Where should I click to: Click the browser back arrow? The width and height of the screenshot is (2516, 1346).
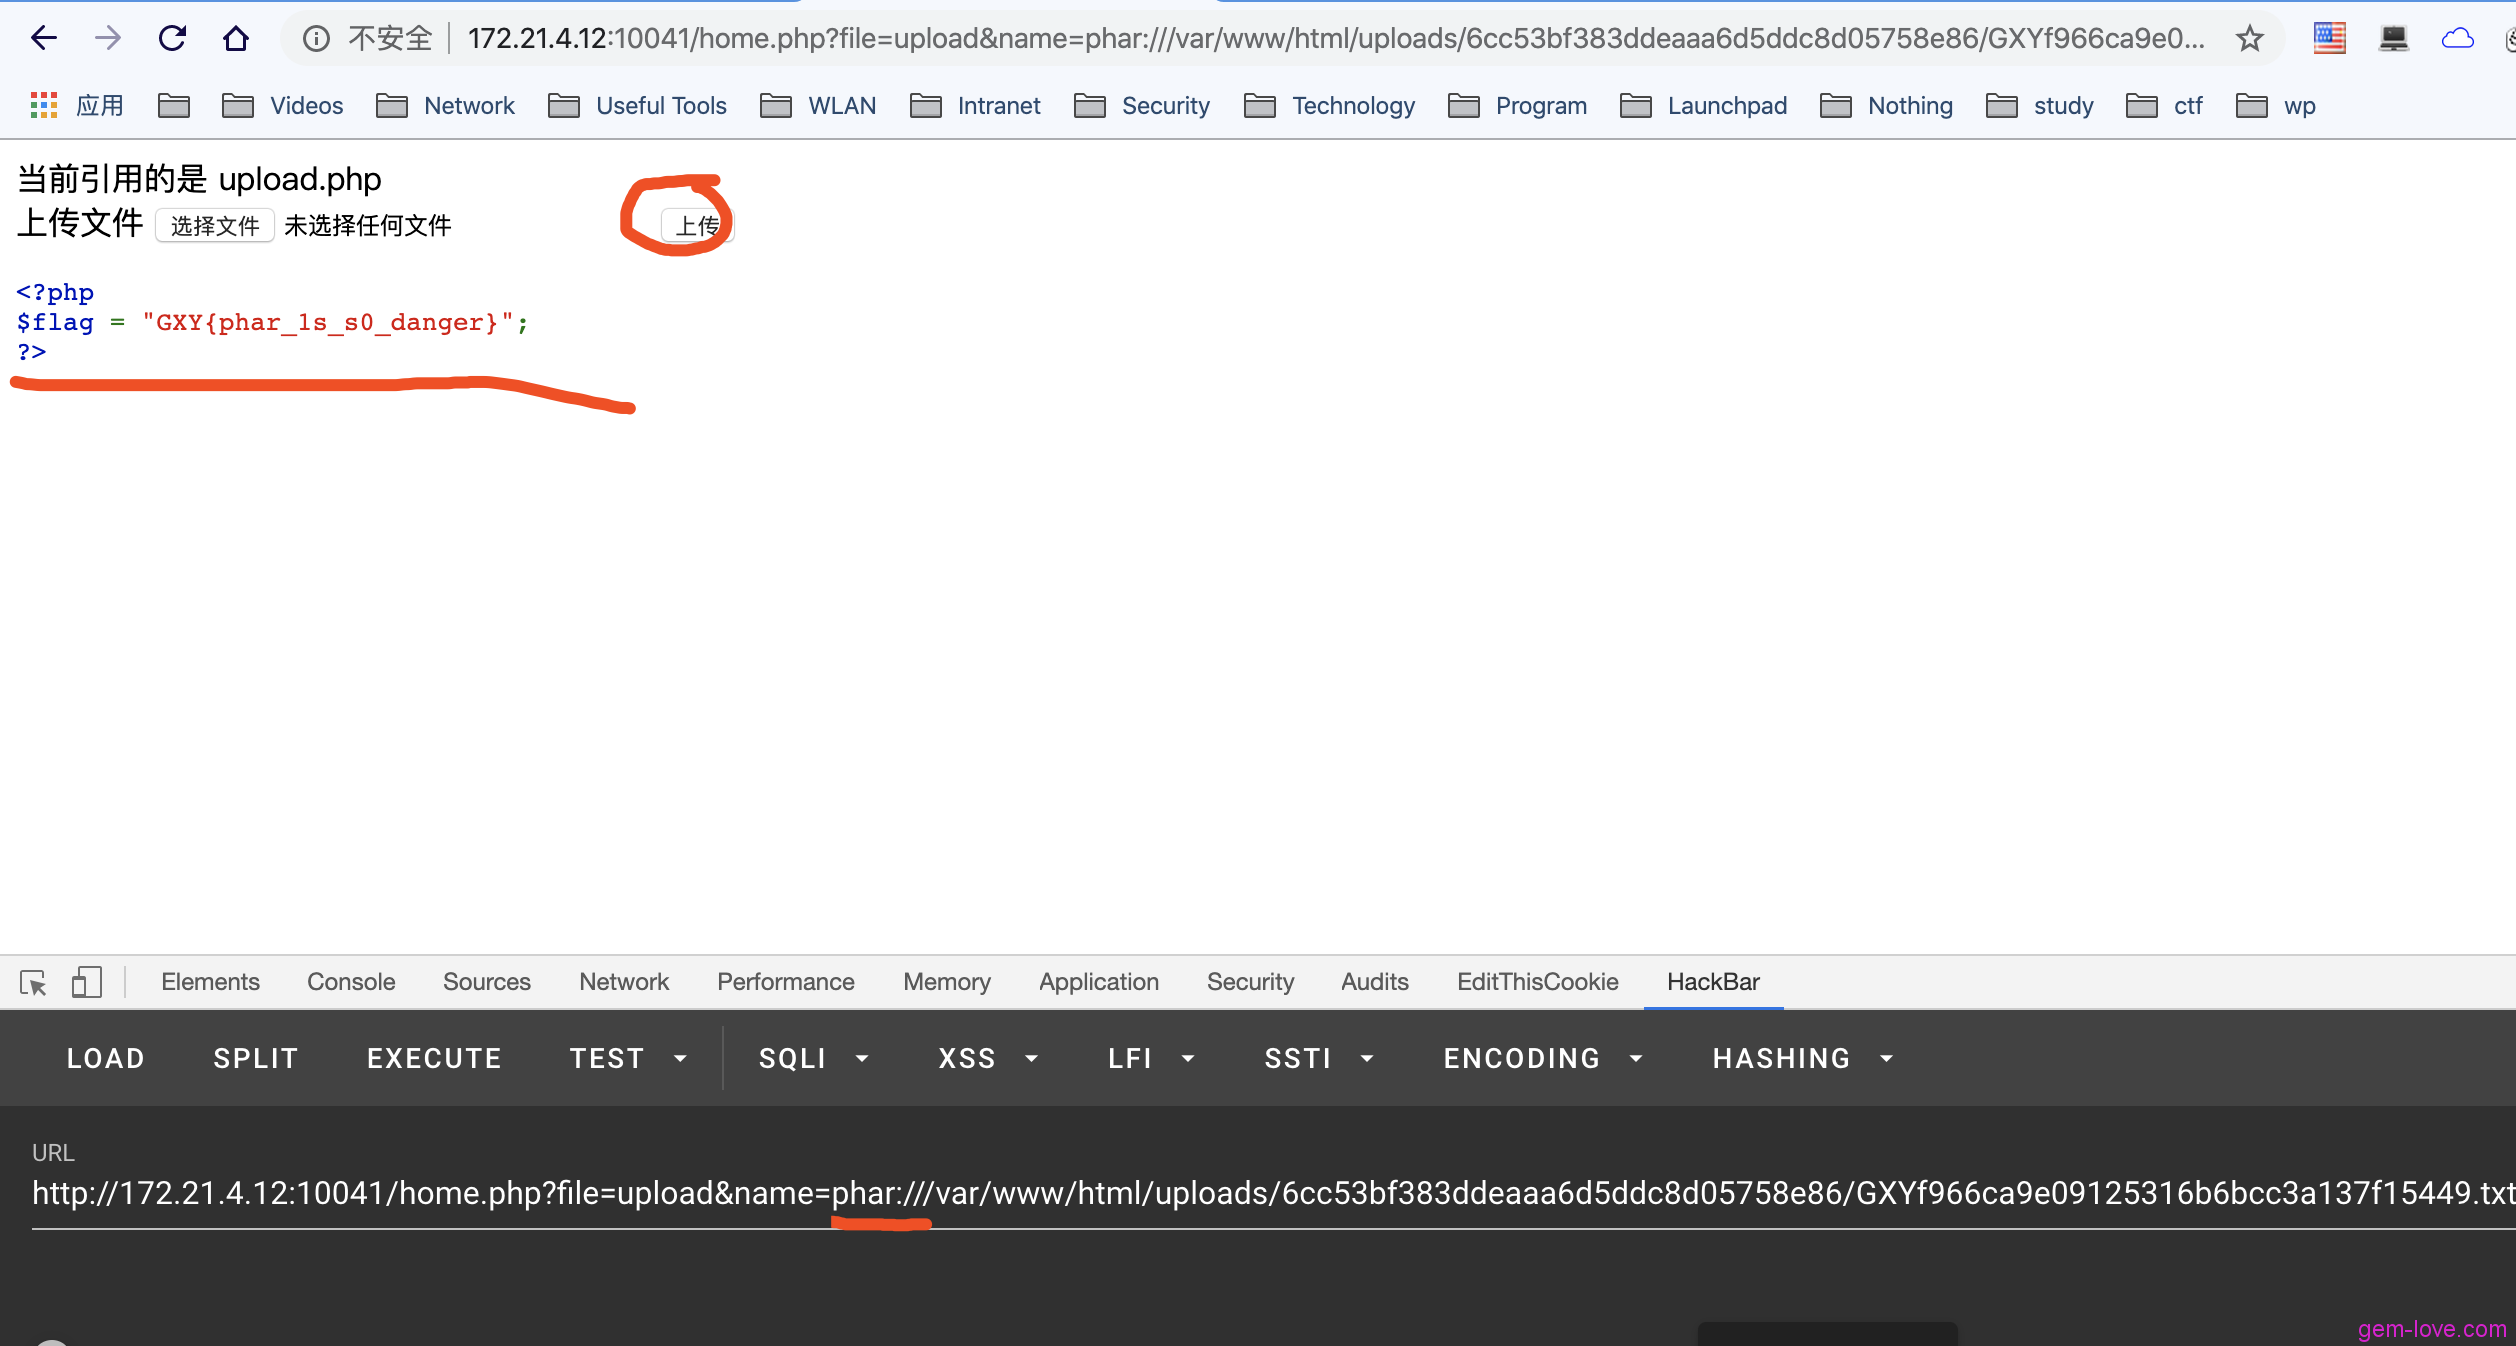pyautogui.click(x=44, y=38)
